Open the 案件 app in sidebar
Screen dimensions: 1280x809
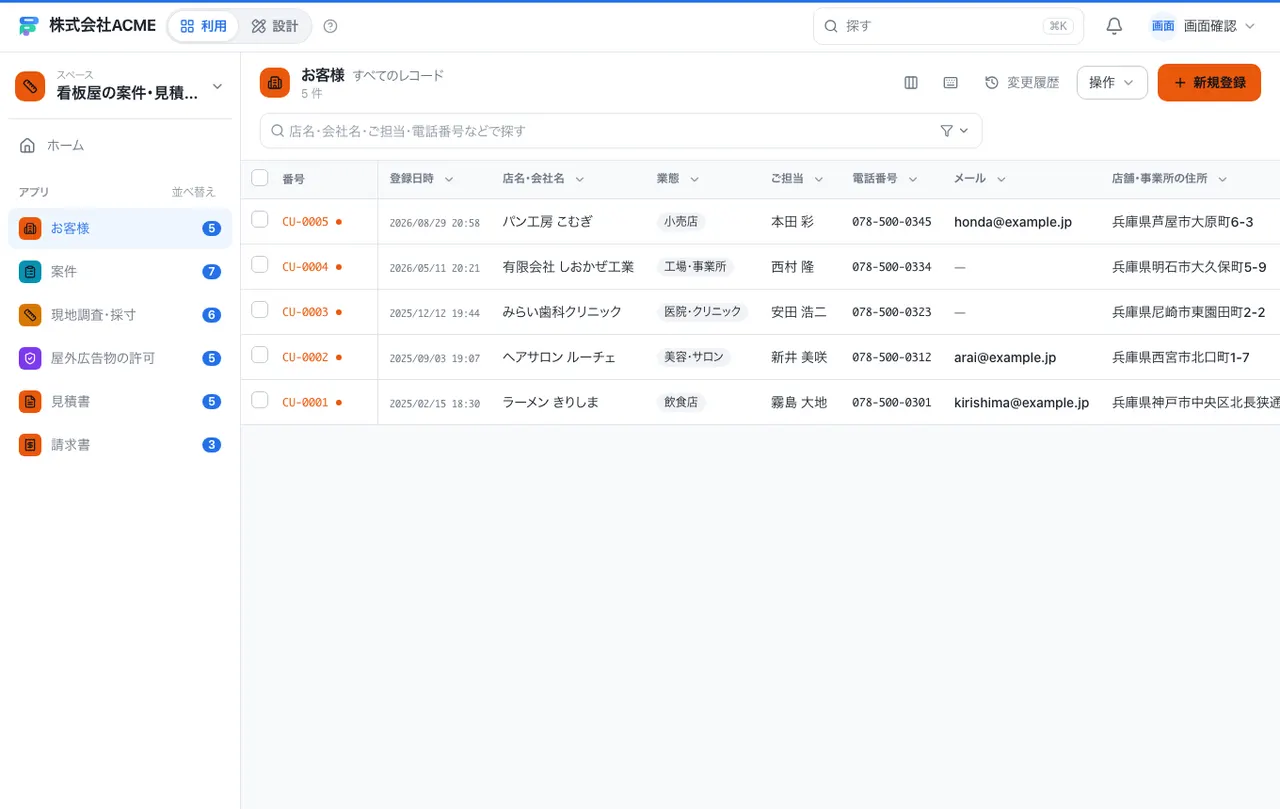tap(120, 271)
